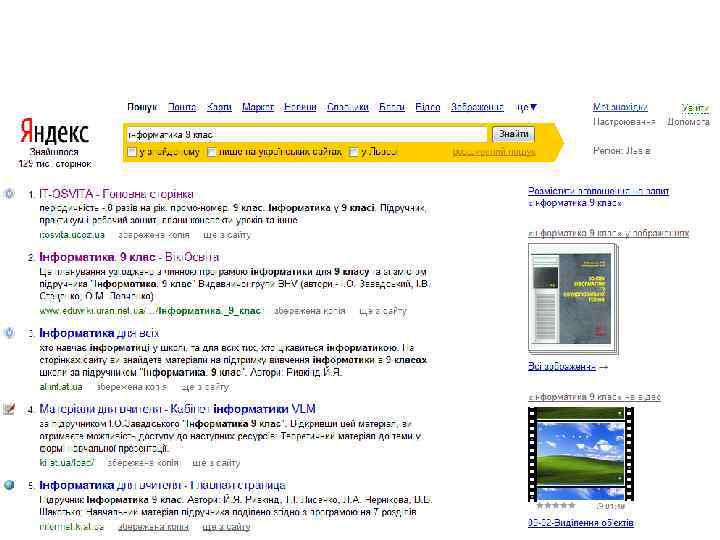Open 'Інформатика. 9 клас - ВікіОсвіта' result

click(129, 257)
